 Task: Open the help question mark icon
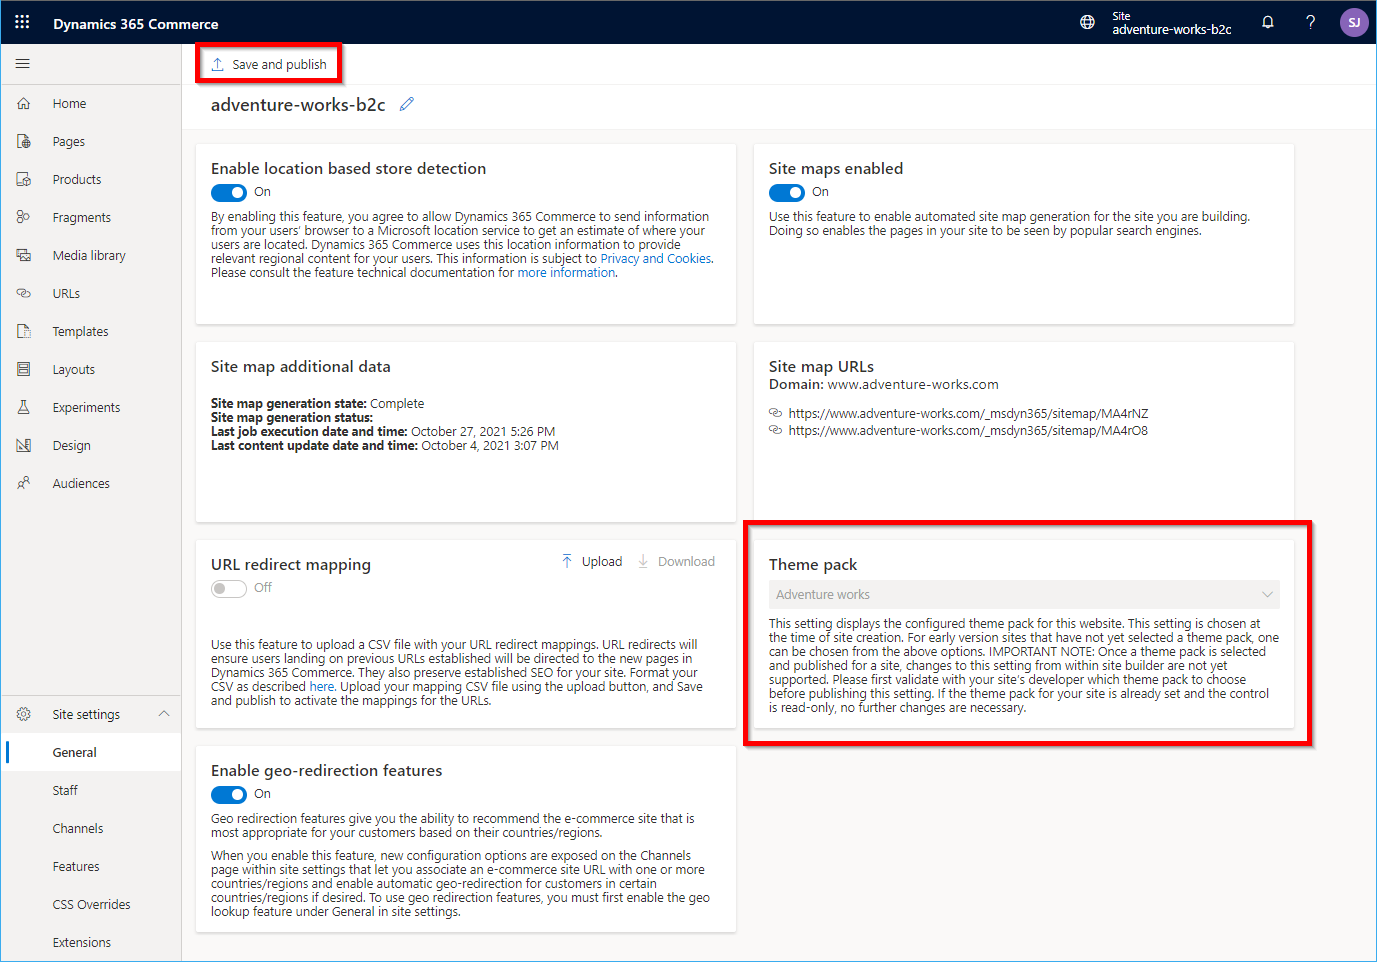click(1310, 22)
